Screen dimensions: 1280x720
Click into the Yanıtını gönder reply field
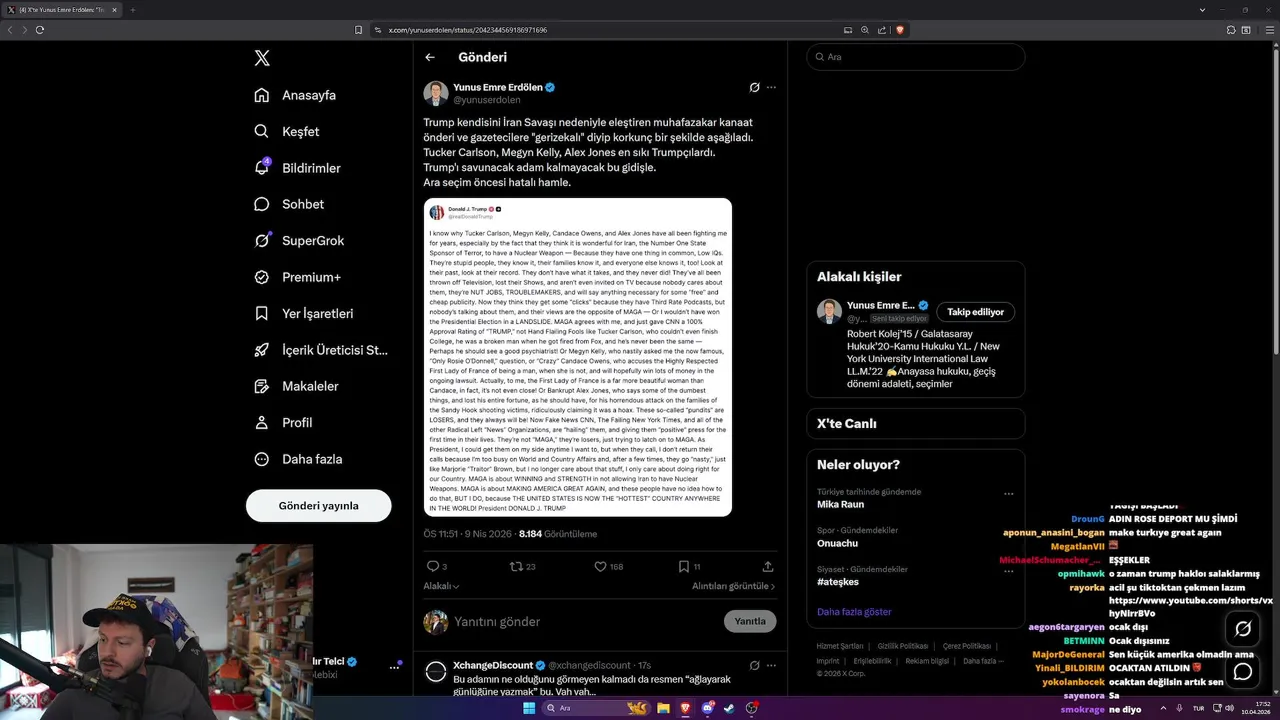tap(585, 621)
